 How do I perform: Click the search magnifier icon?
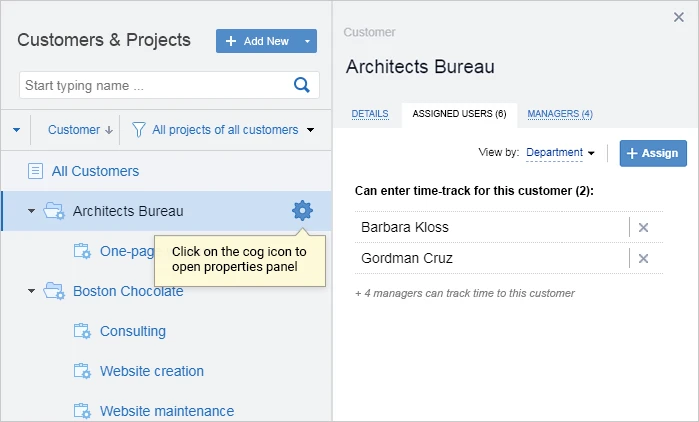302,85
